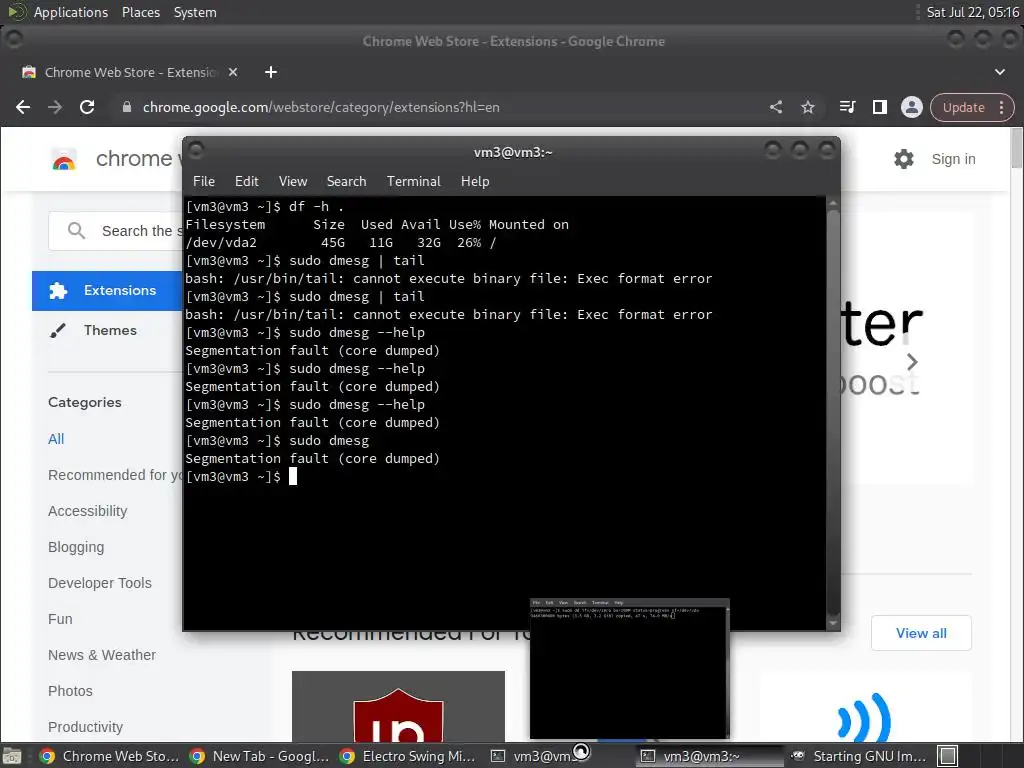Open a new Chrome tab with plus
This screenshot has height=768, width=1024.
click(271, 72)
